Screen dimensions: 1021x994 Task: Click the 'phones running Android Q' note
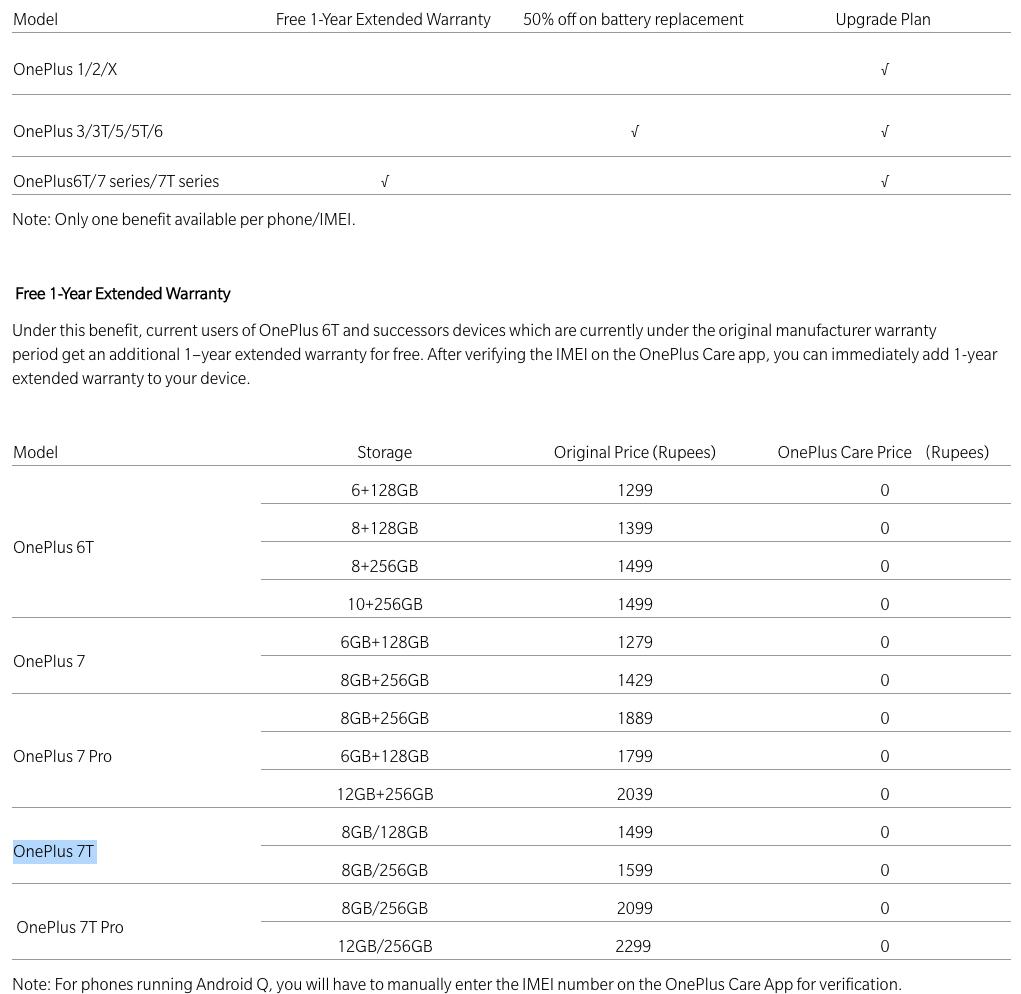pyautogui.click(x=457, y=984)
